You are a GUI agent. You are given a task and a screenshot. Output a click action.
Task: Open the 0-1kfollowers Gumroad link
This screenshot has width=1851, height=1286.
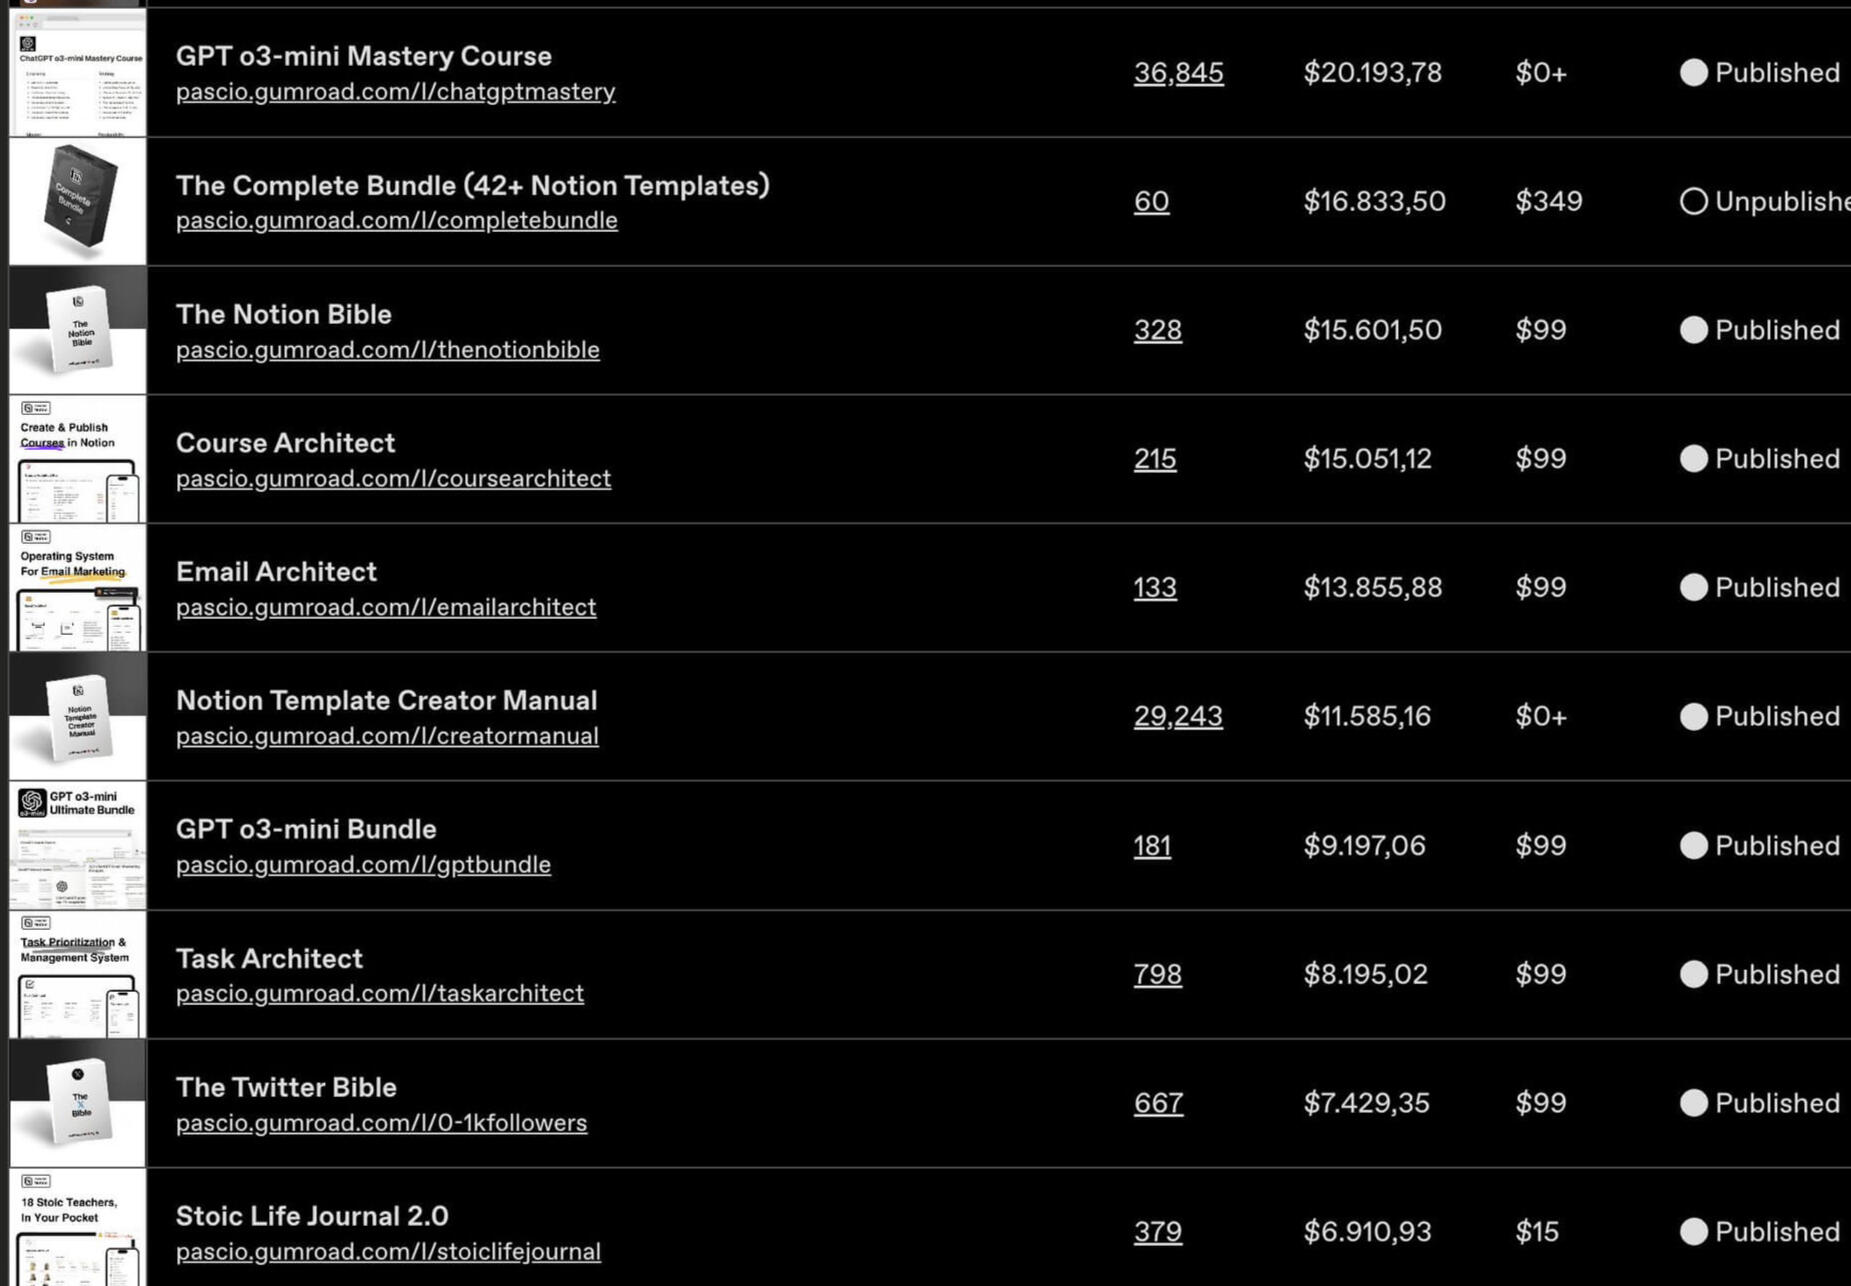point(381,1123)
